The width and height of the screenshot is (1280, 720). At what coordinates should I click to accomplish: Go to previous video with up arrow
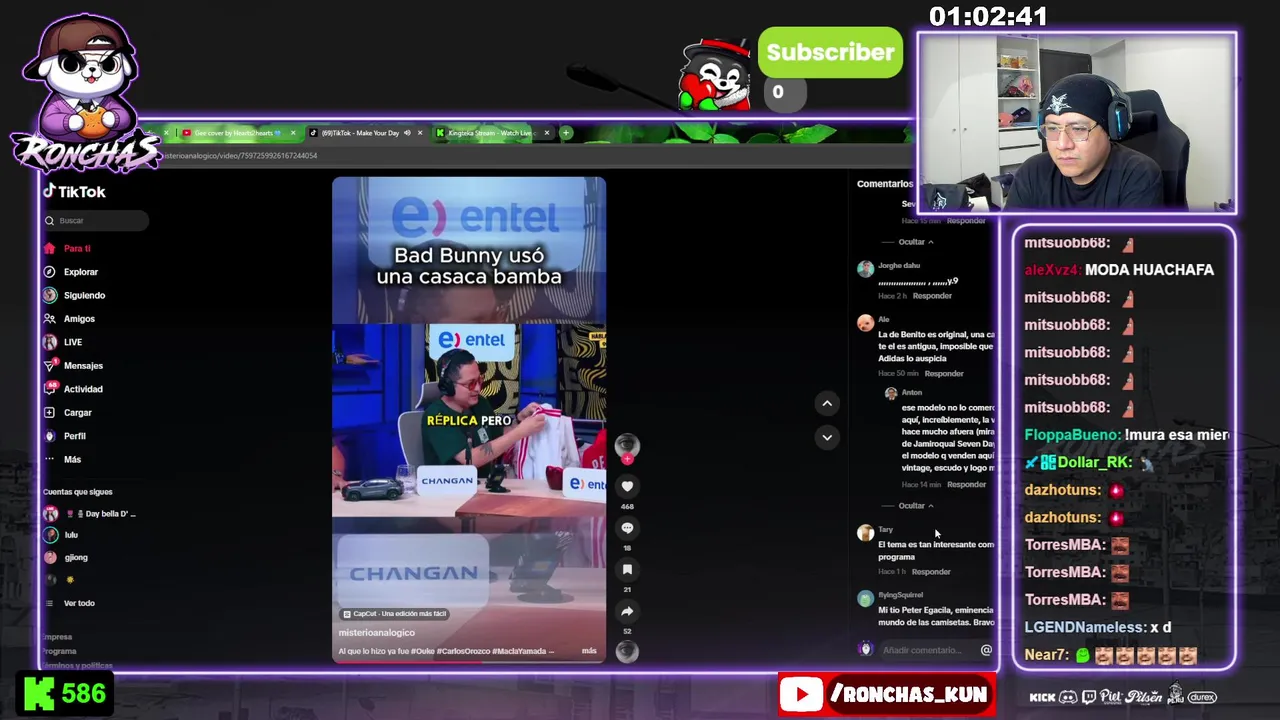click(827, 403)
